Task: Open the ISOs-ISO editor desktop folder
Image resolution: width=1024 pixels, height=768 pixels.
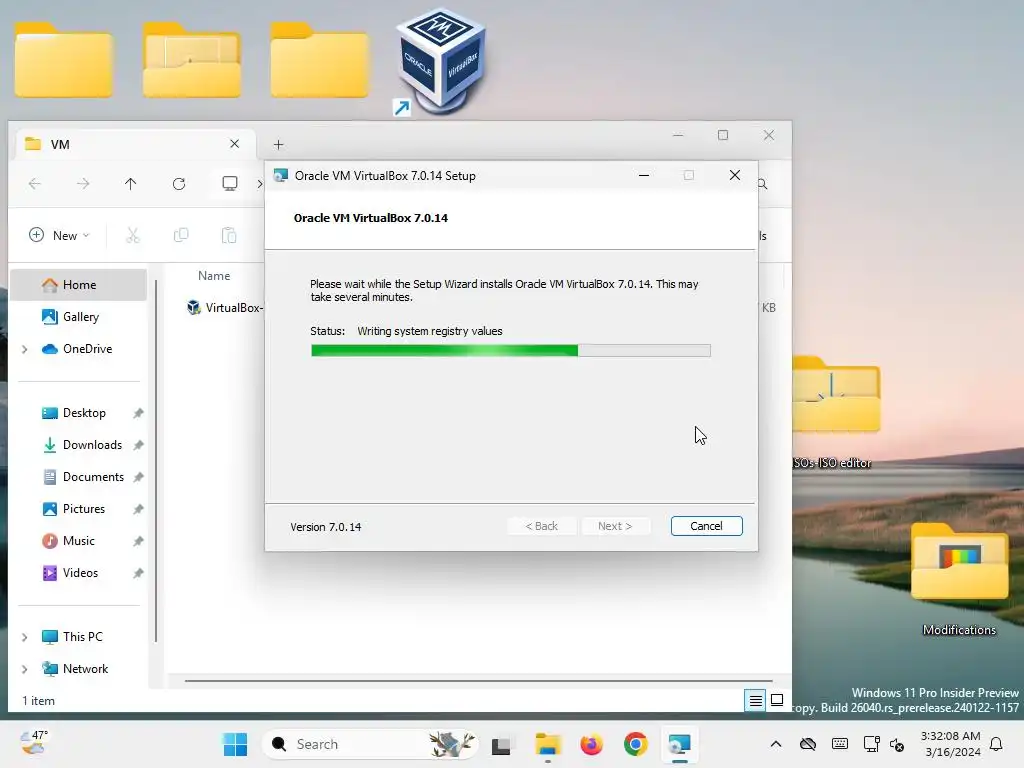Action: point(836,411)
